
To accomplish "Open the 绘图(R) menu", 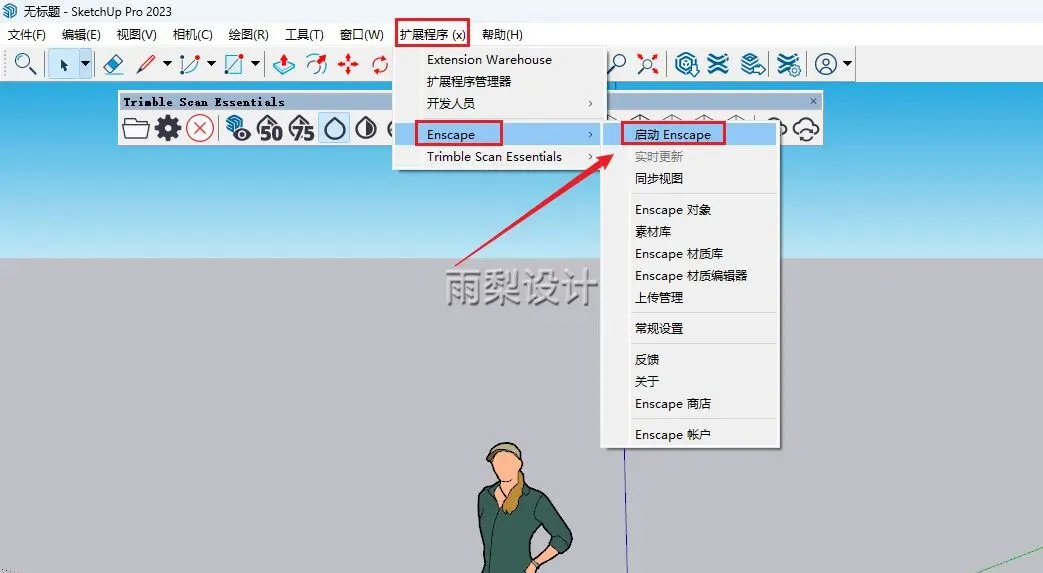I will point(248,35).
